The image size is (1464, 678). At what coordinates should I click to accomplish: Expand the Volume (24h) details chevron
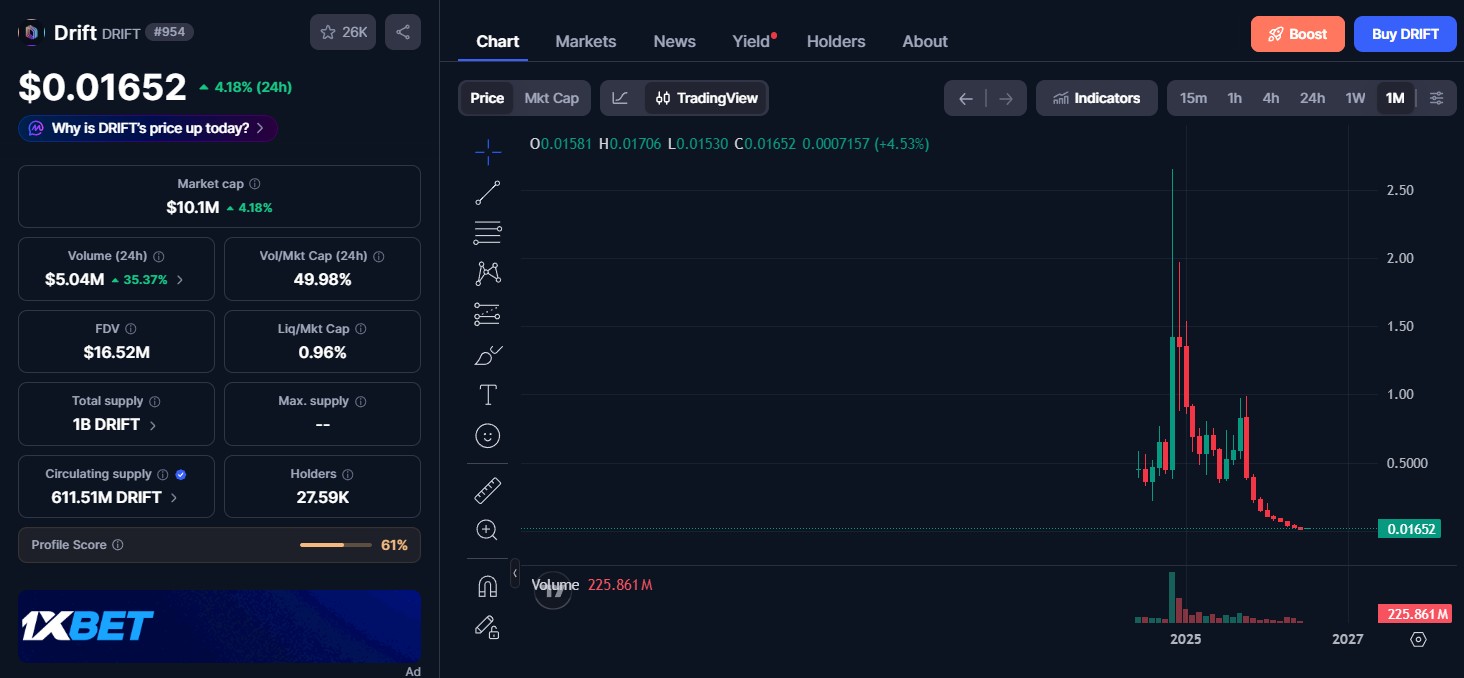[x=180, y=280]
